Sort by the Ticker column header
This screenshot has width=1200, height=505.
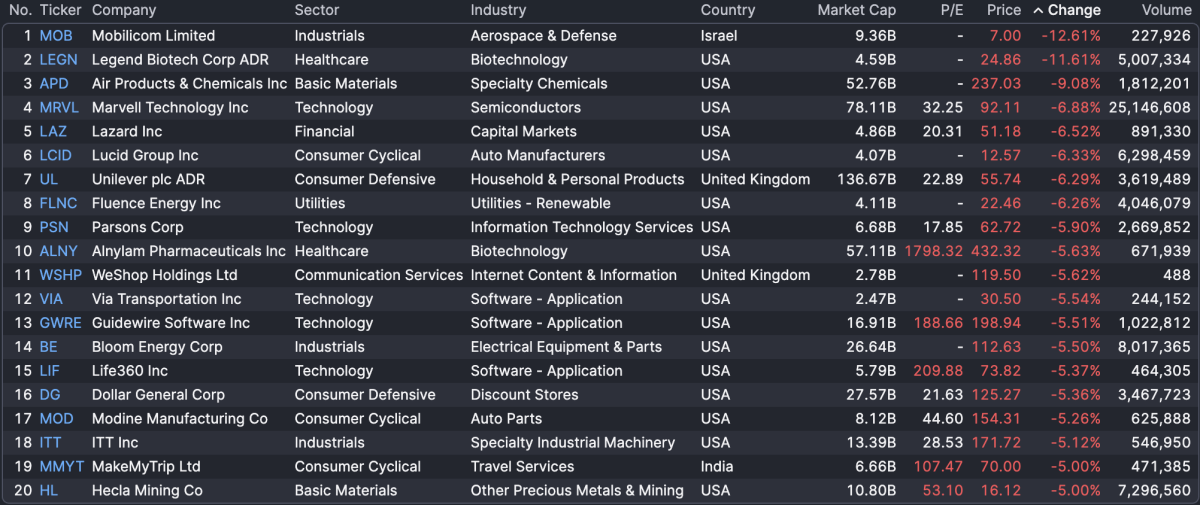tap(60, 10)
